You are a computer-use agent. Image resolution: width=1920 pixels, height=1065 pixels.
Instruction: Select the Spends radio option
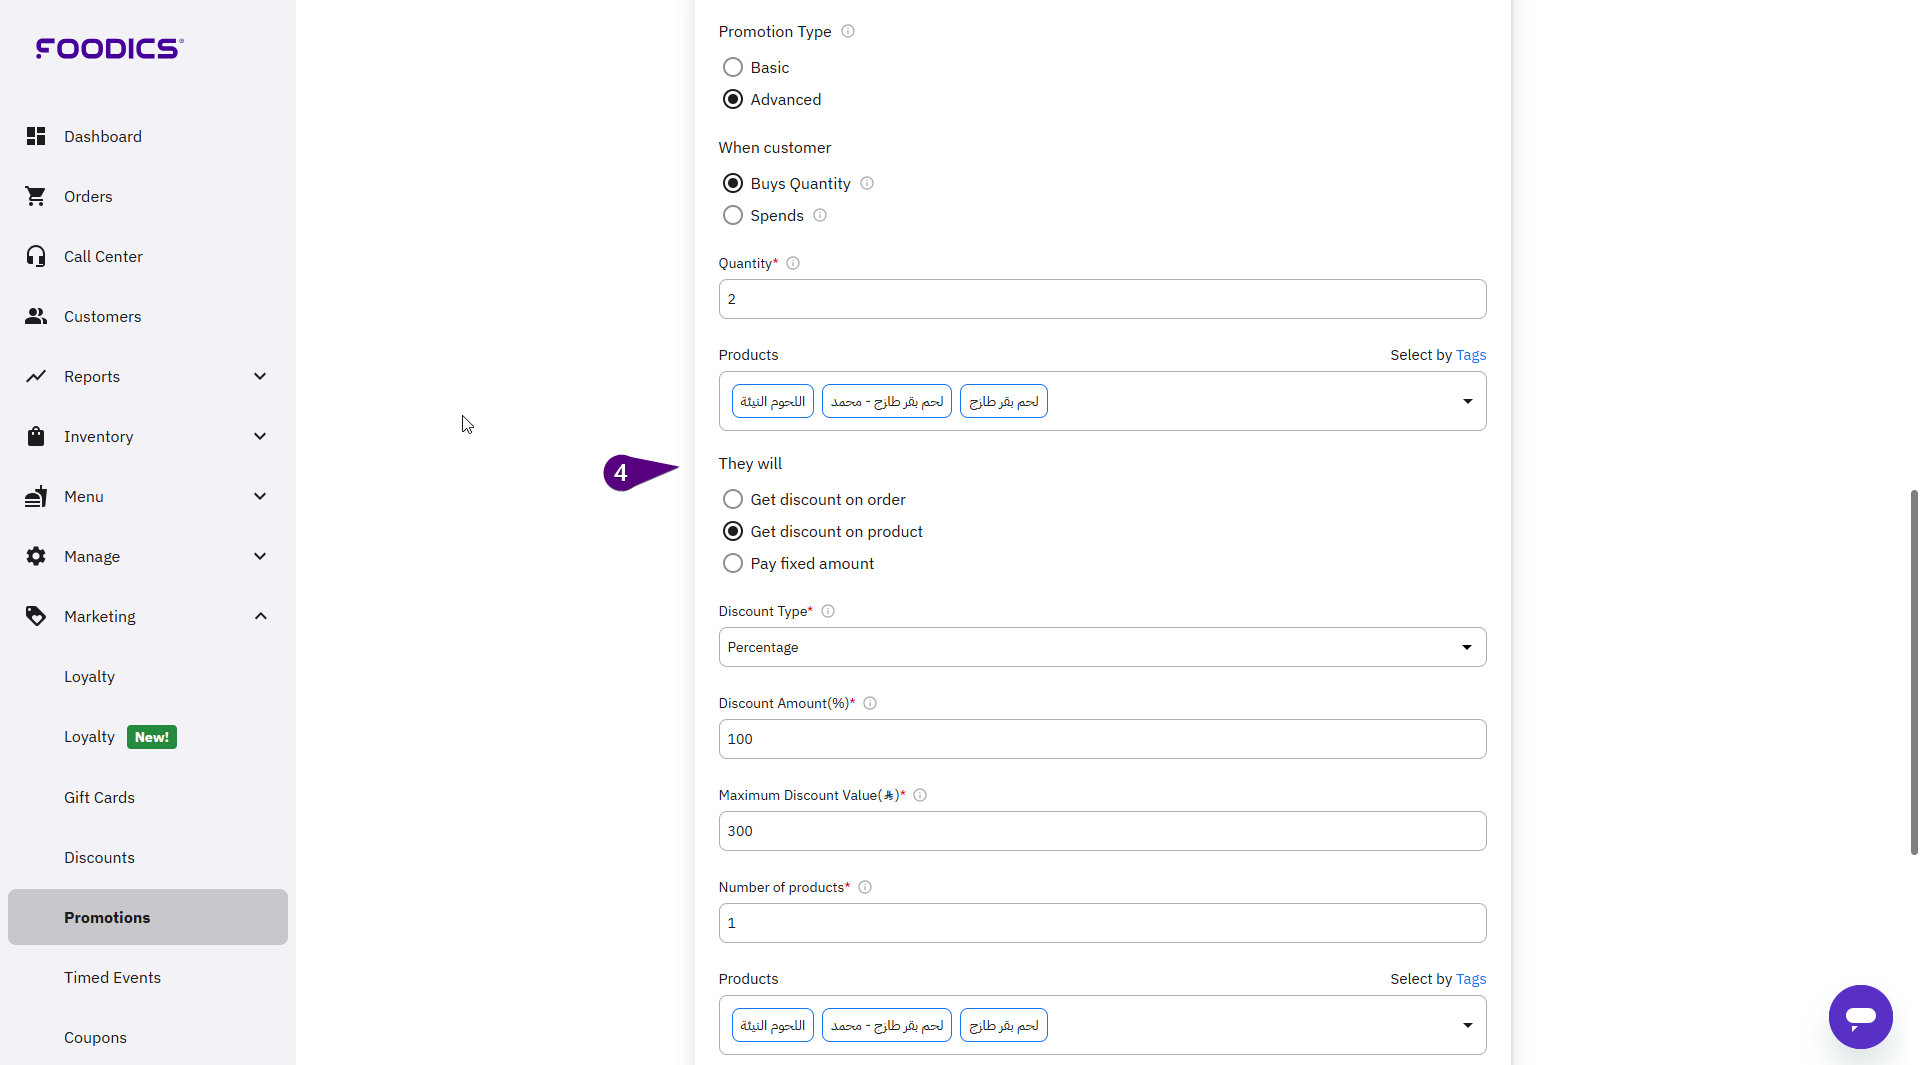point(733,216)
